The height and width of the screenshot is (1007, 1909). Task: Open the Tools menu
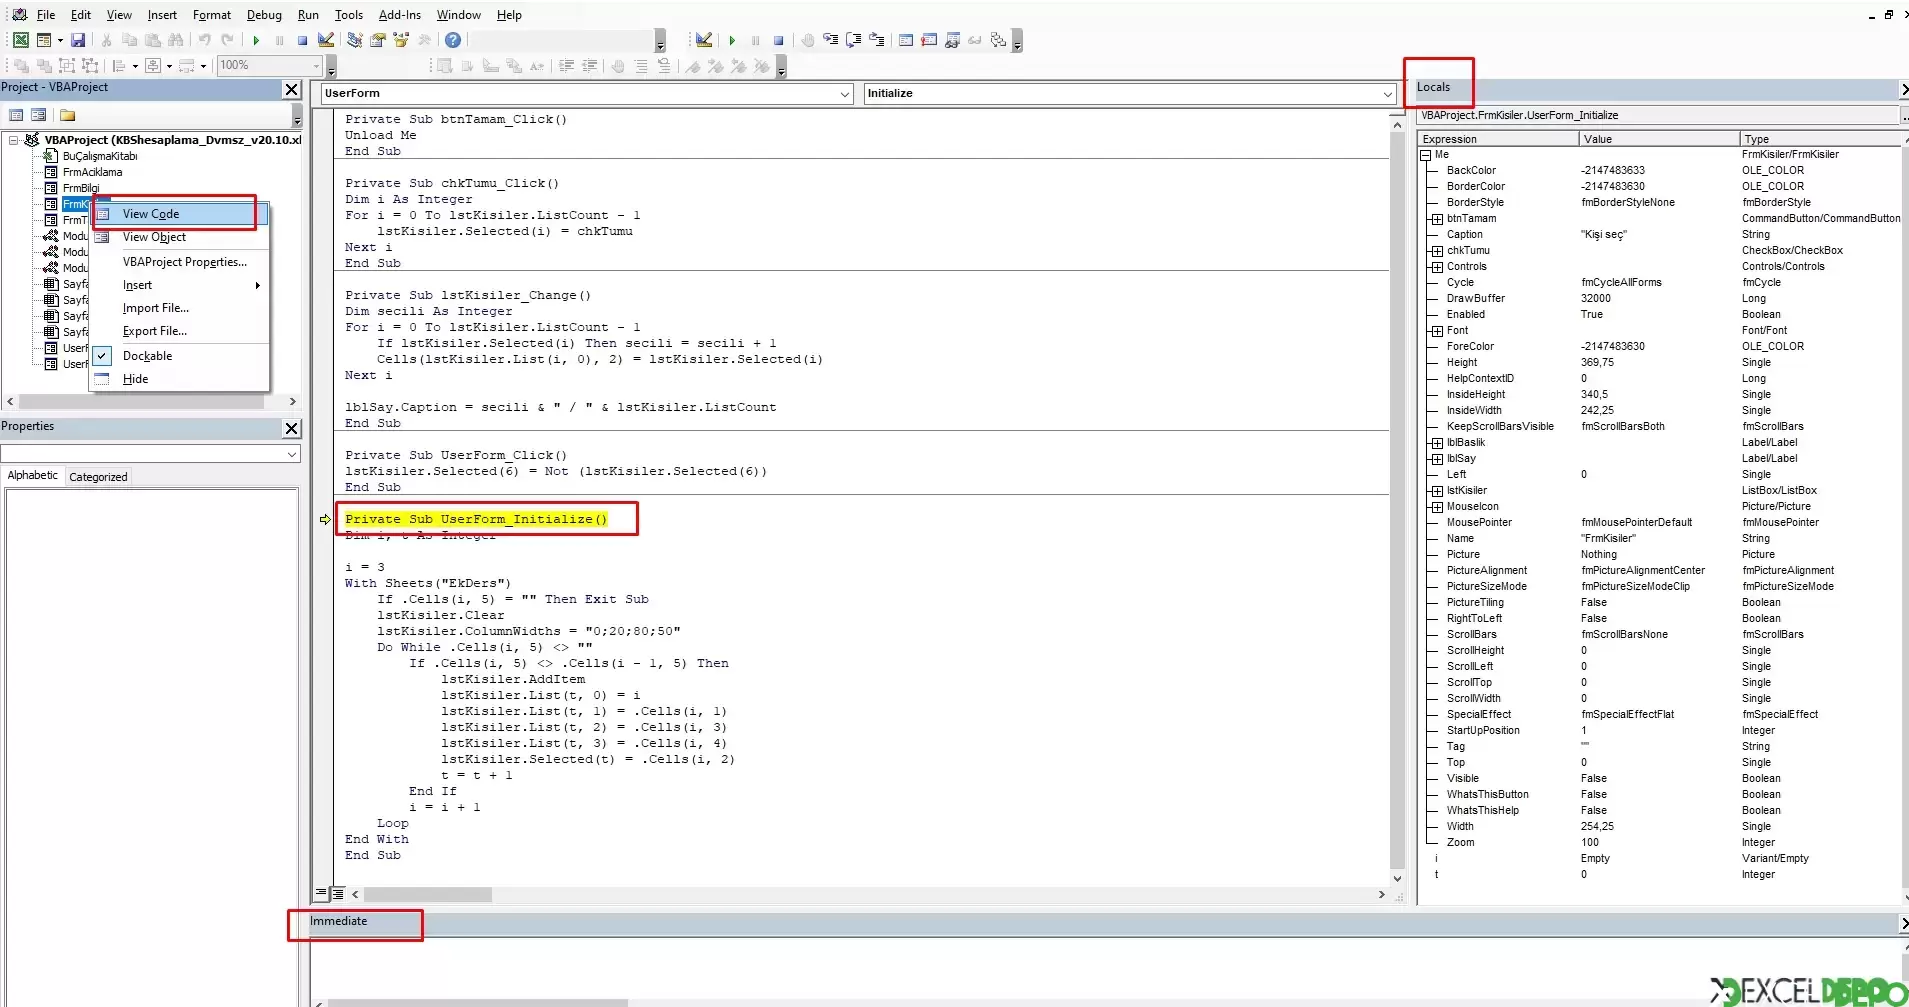pos(348,15)
